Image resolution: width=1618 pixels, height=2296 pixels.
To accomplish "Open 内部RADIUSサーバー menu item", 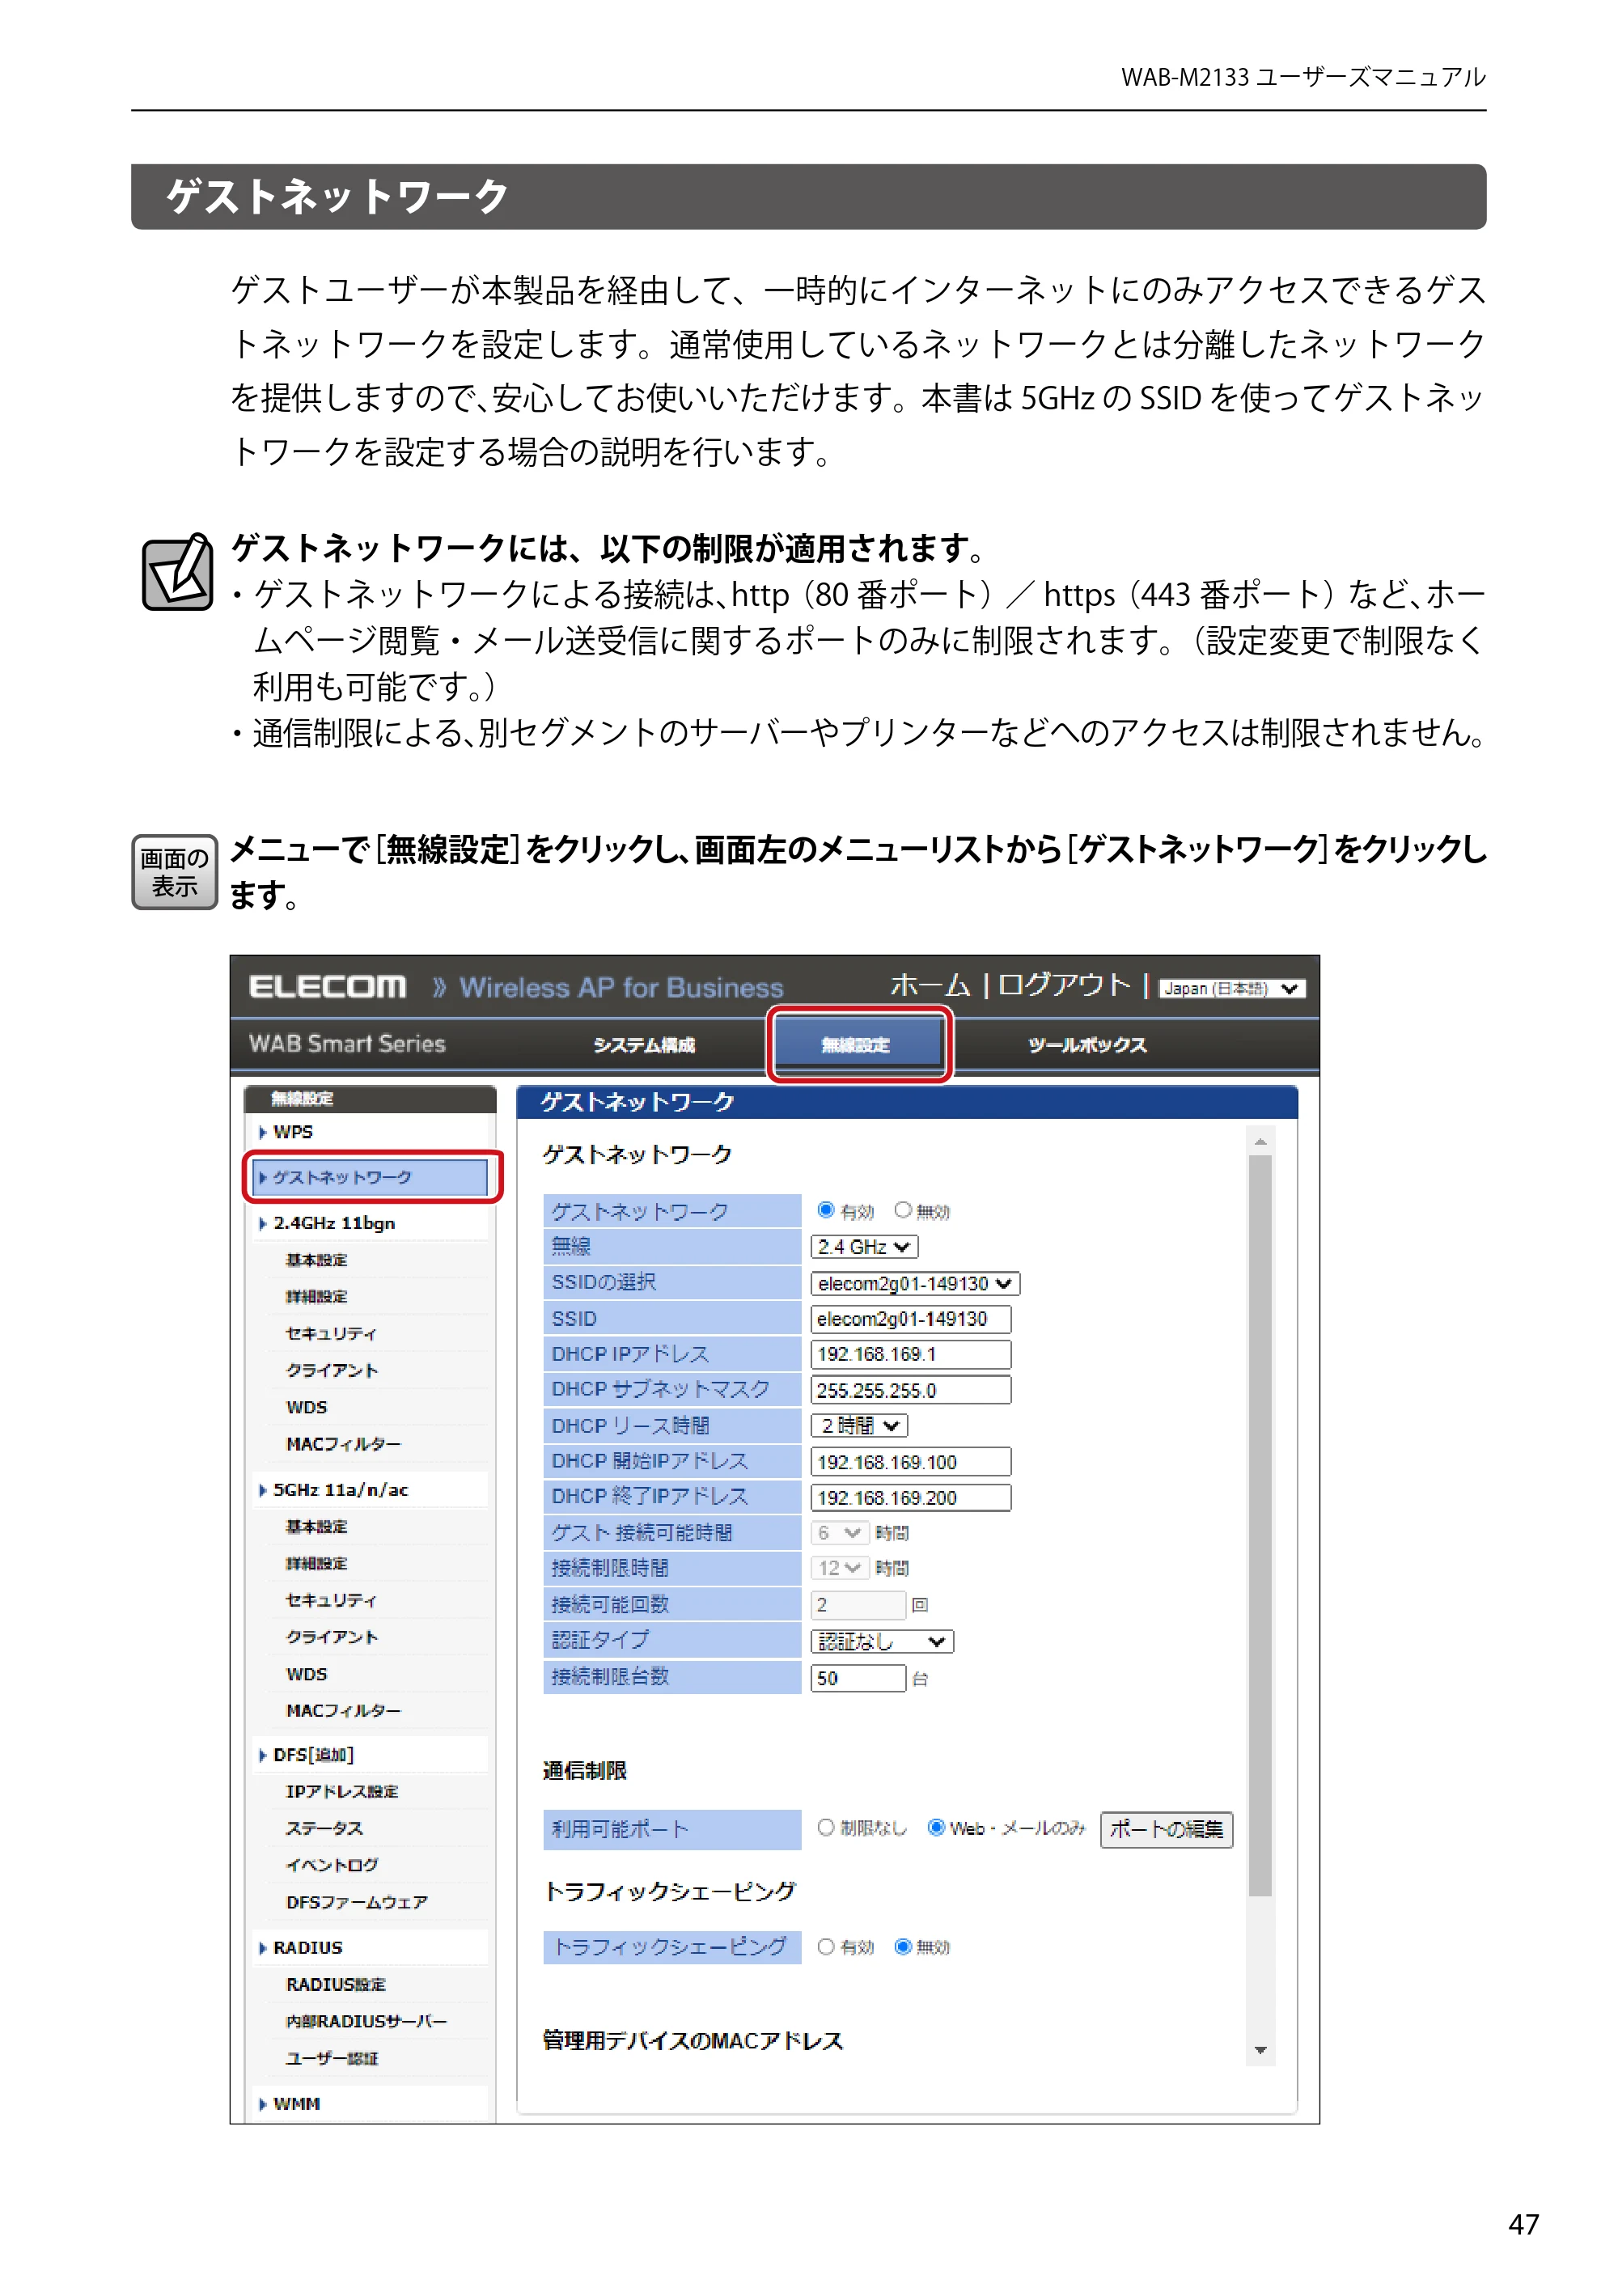I will (366, 2022).
